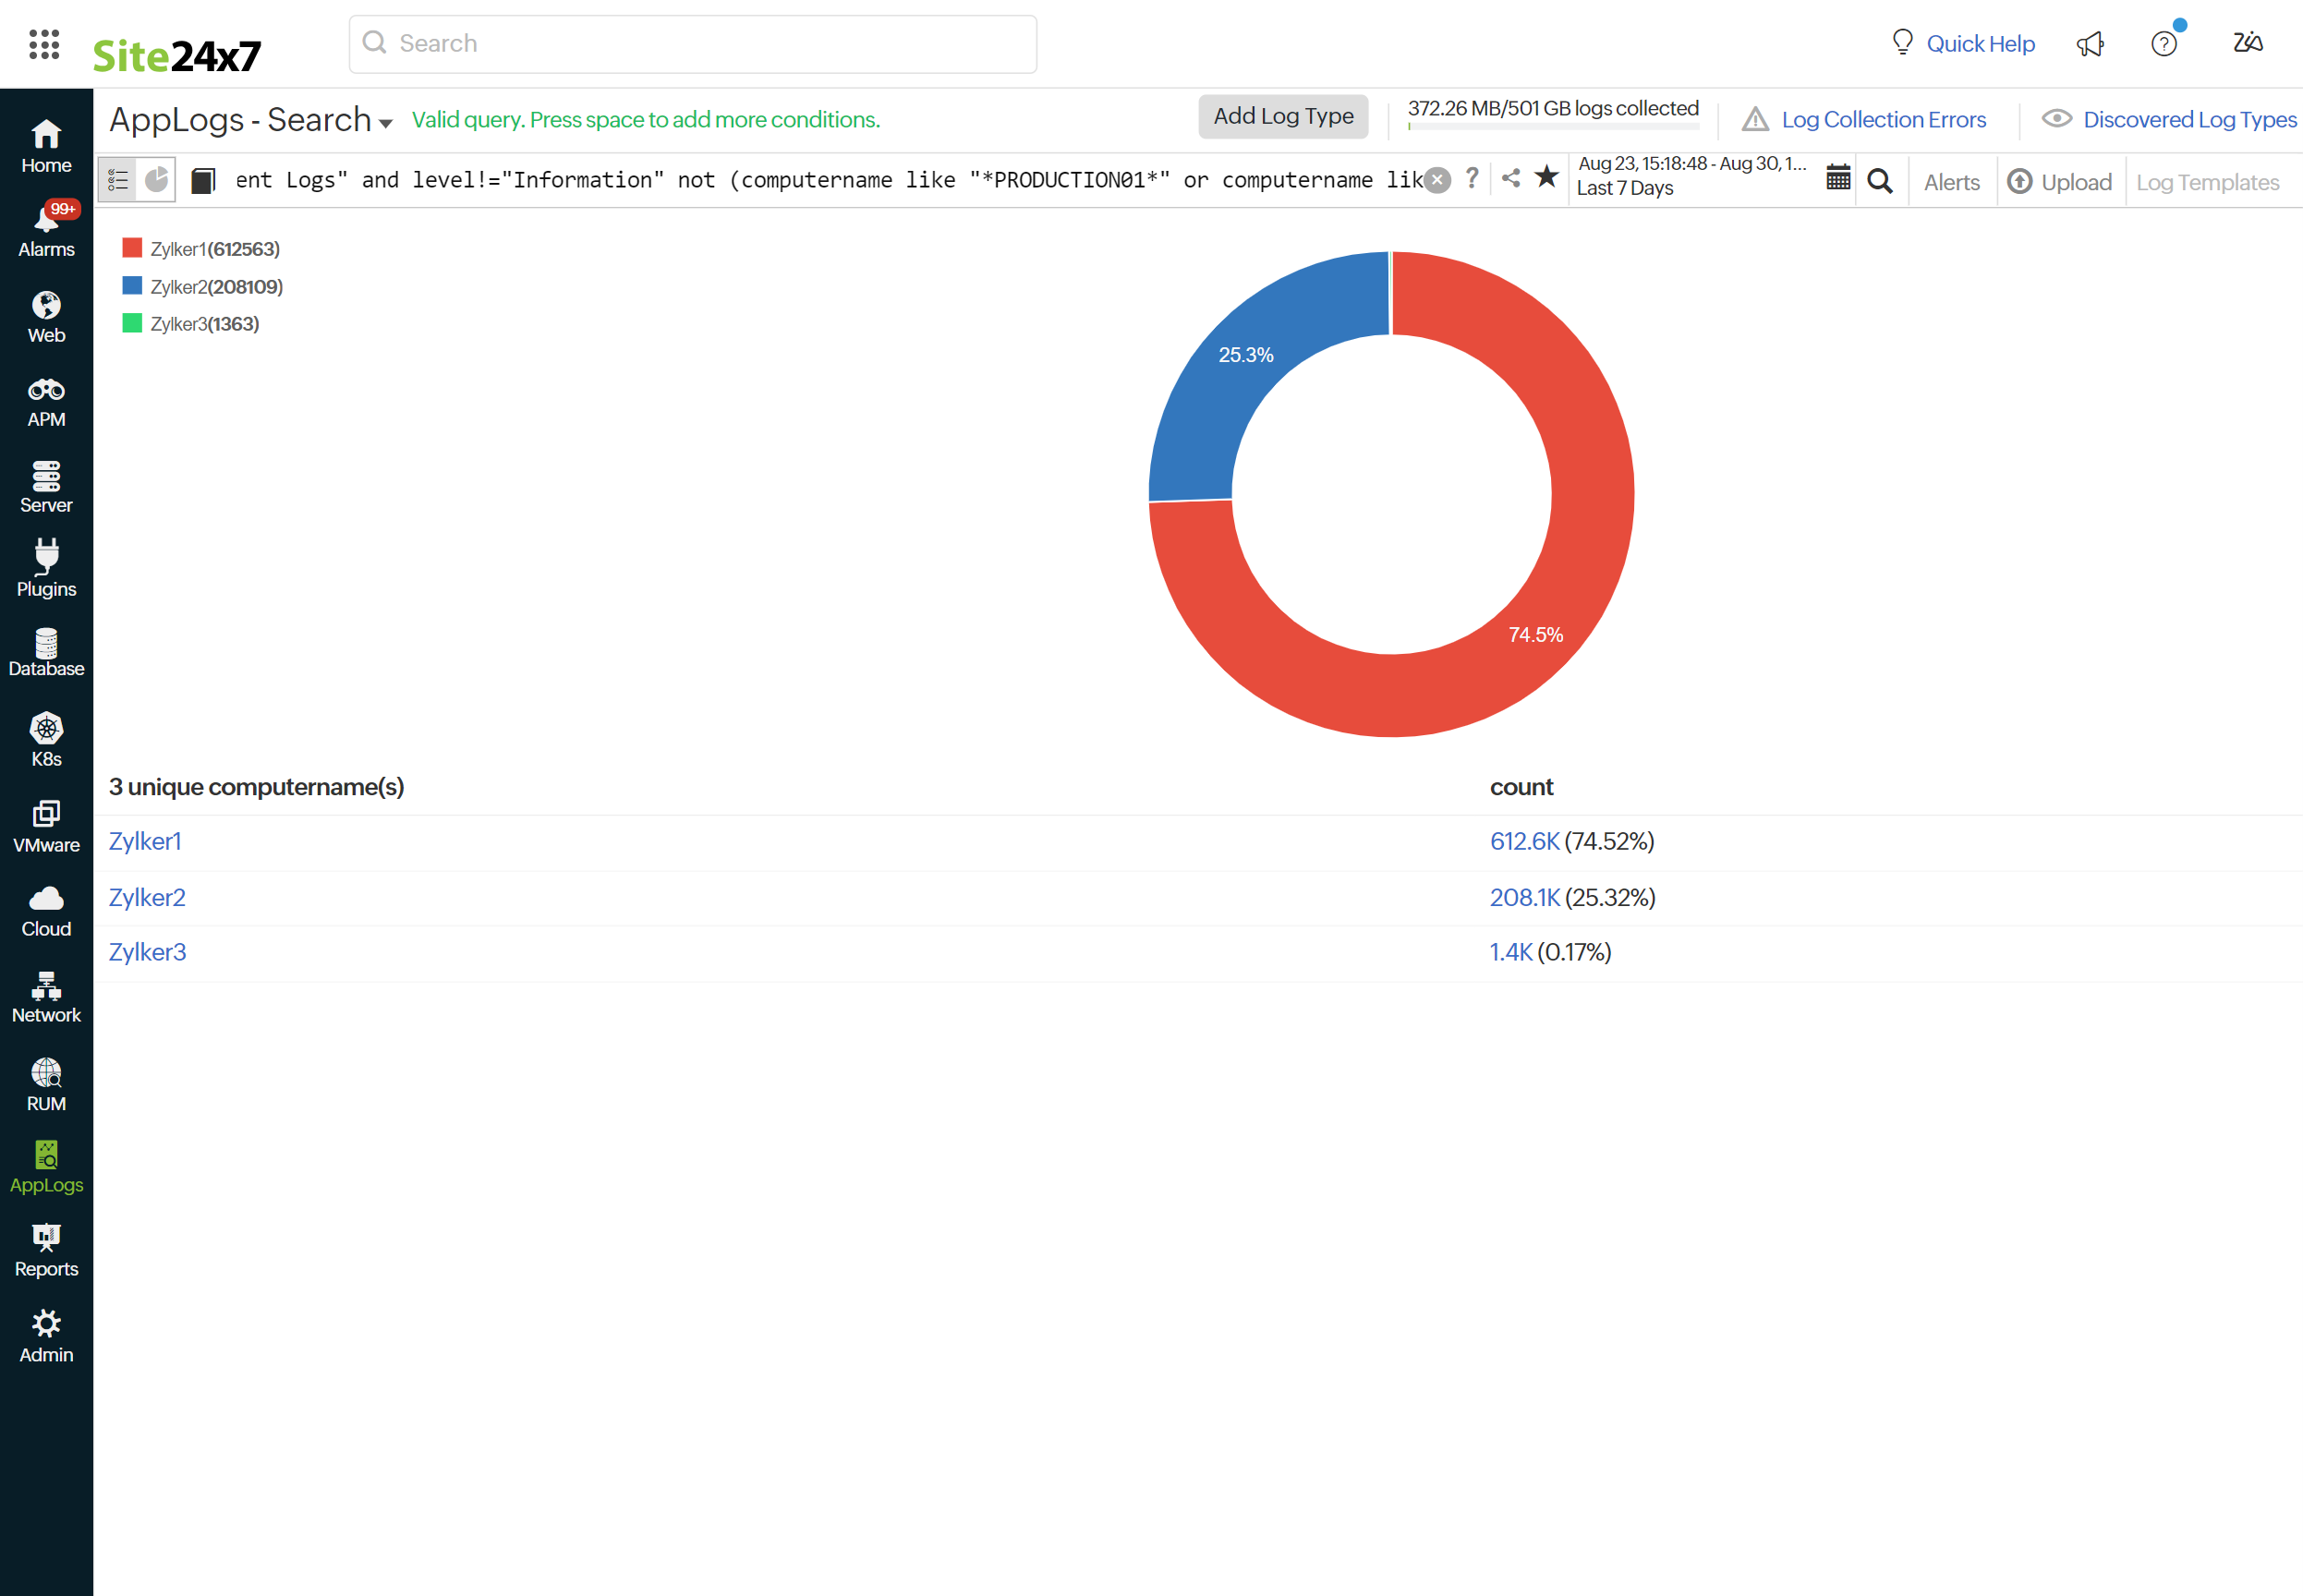Open the Alerts tab
2303x1596 pixels.
click(1951, 182)
